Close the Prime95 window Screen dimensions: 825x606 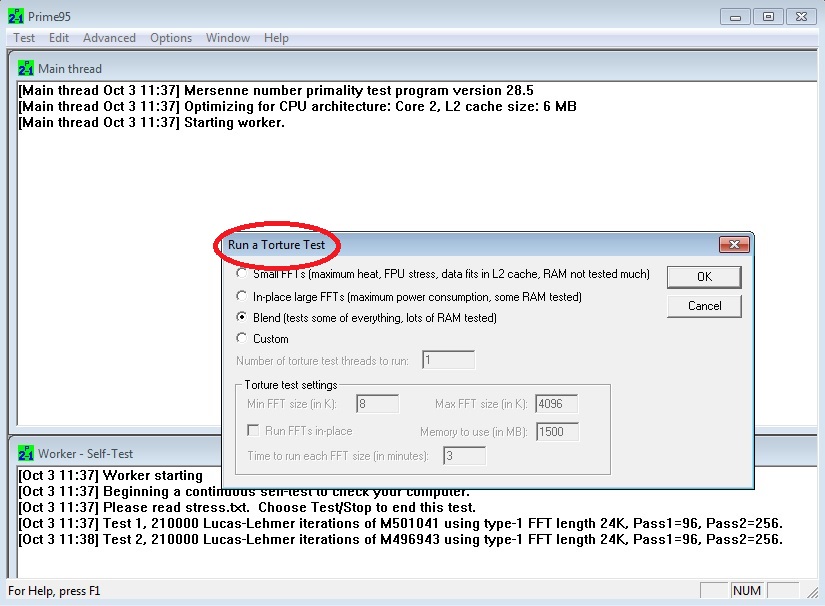[x=801, y=17]
